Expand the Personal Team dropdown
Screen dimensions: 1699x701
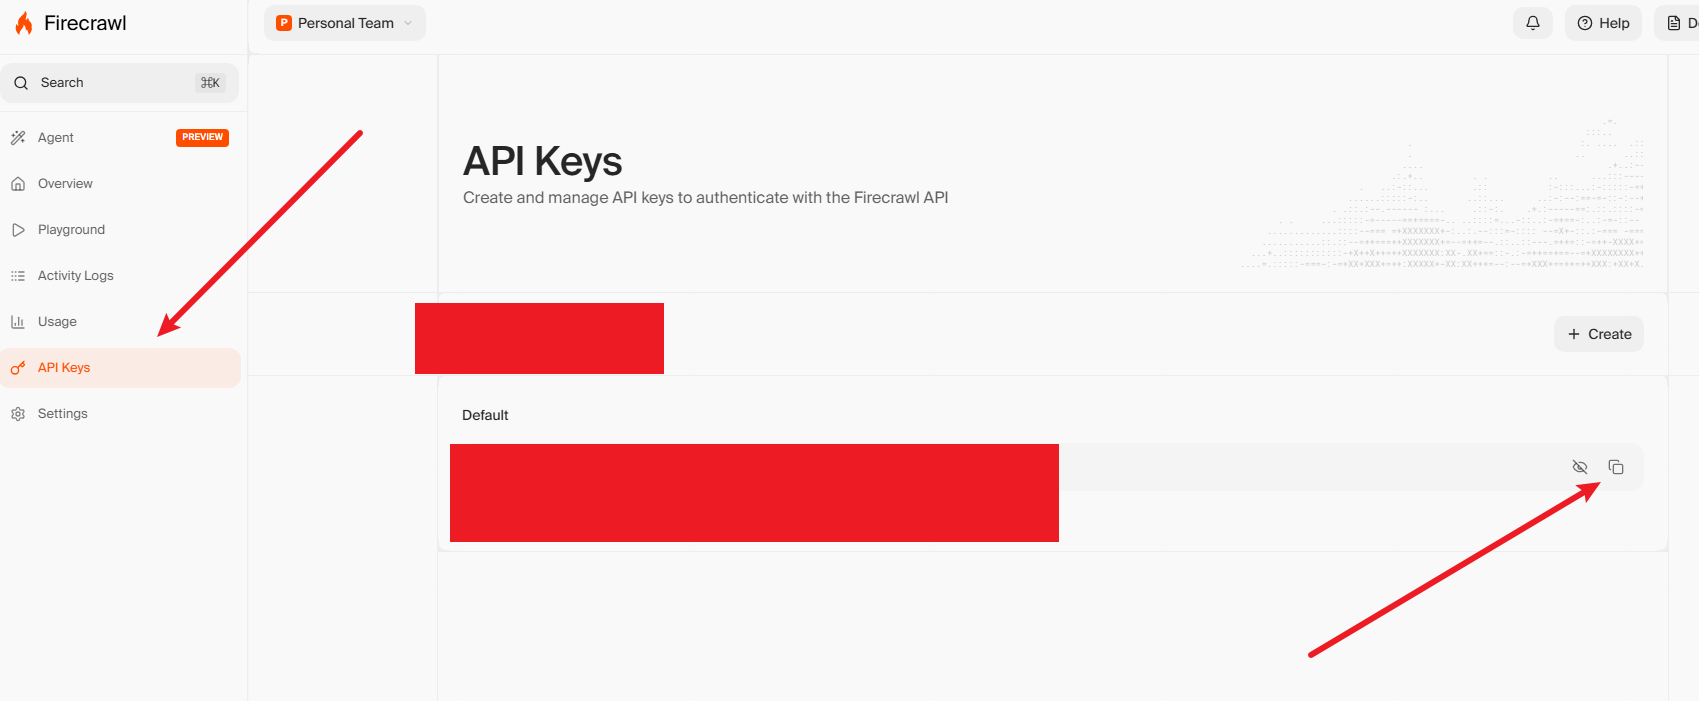tap(345, 23)
